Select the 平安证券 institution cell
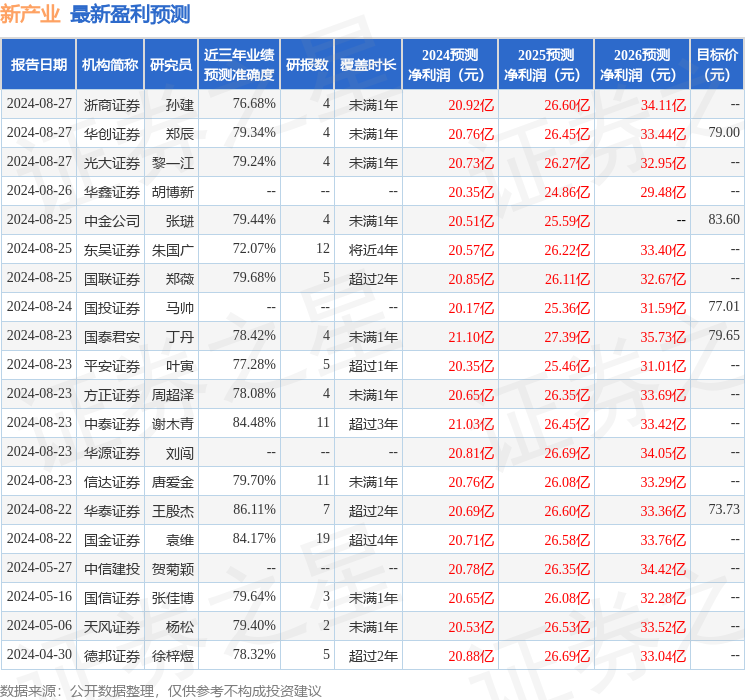Viewport: 745px width, 700px height. point(112,366)
